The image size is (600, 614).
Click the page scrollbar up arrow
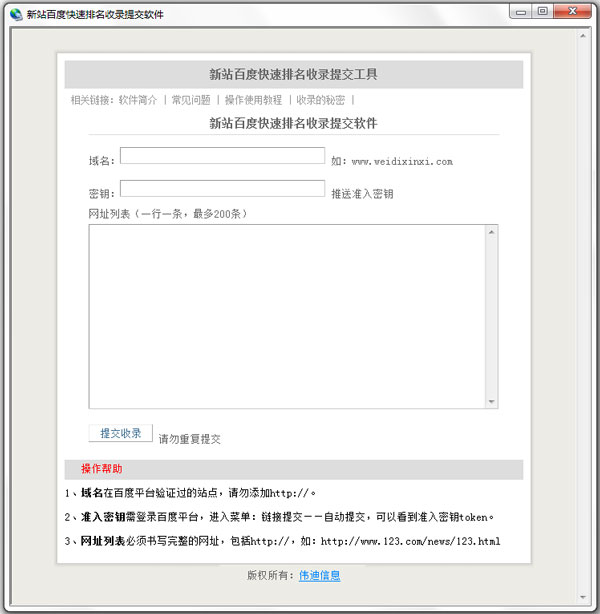583,36
